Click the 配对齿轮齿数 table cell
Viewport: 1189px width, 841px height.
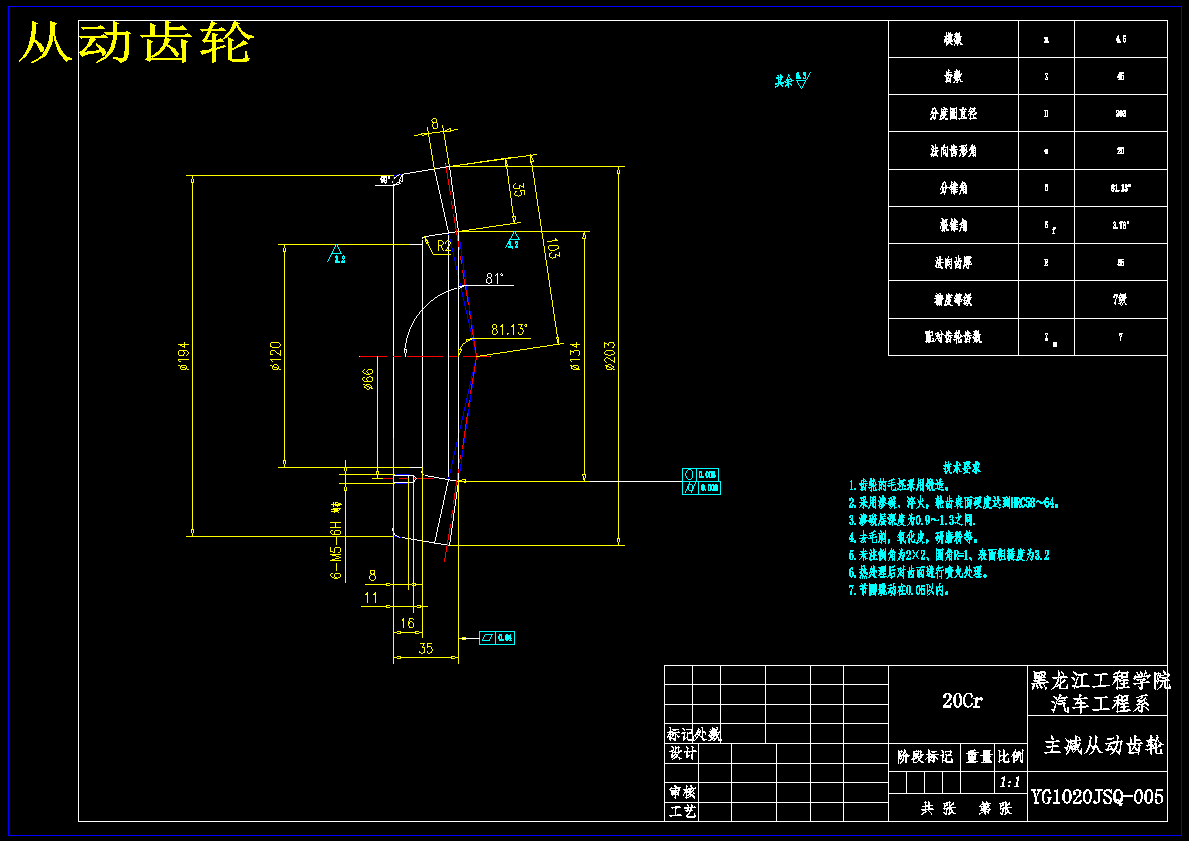pyautogui.click(x=953, y=337)
